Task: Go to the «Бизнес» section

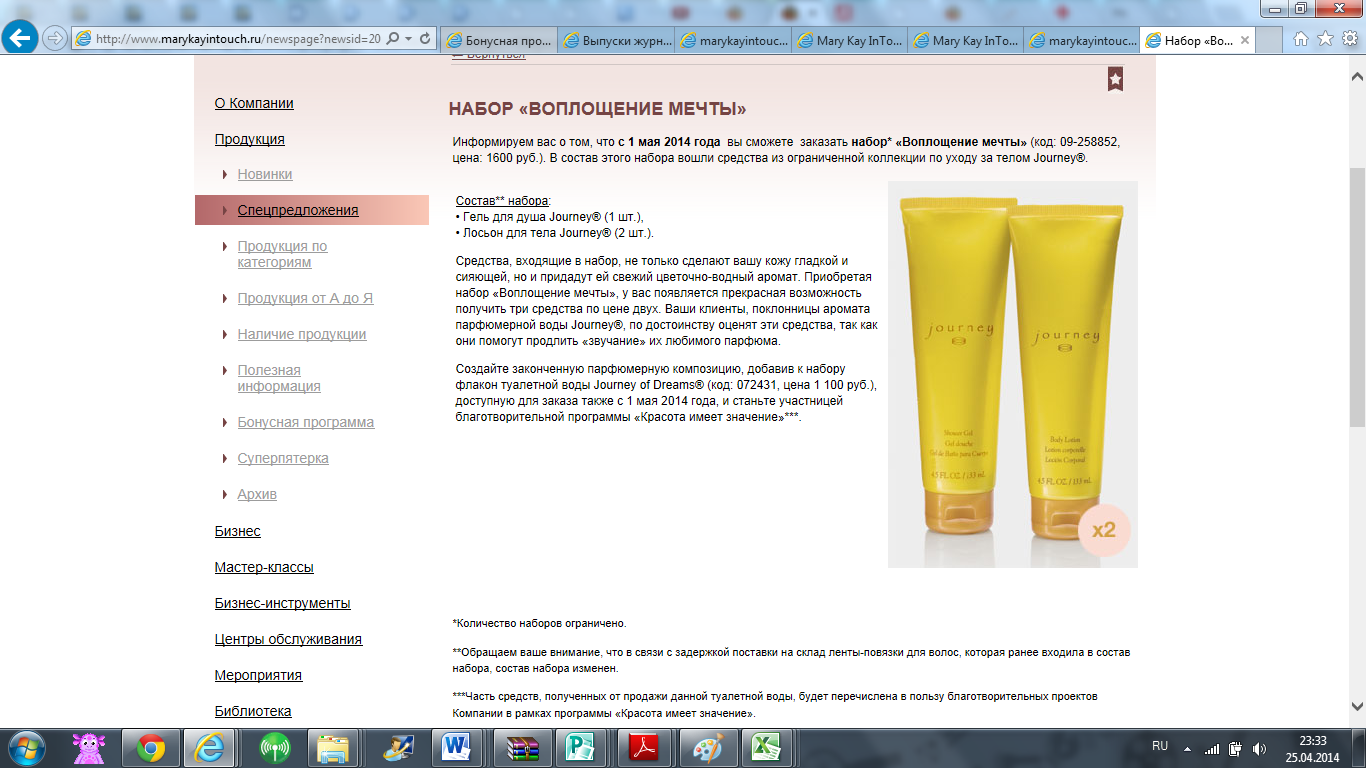Action: [238, 531]
